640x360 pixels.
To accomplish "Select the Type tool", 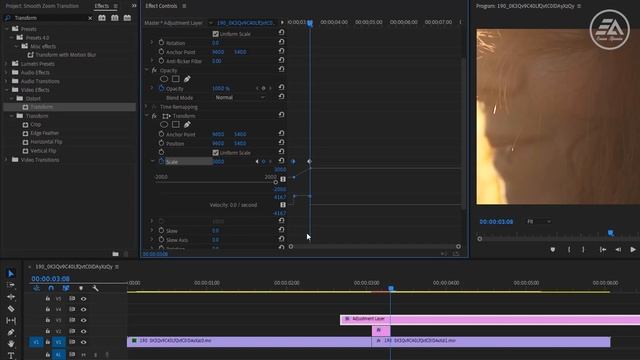I will [11, 356].
